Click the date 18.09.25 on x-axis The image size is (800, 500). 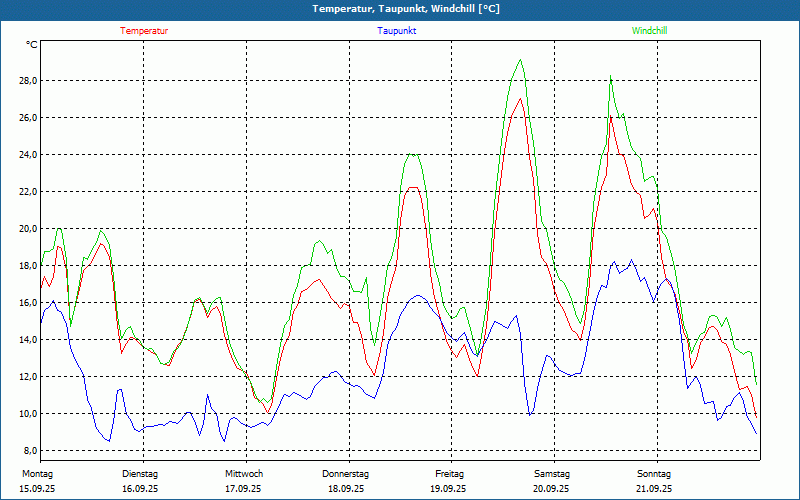pos(346,489)
